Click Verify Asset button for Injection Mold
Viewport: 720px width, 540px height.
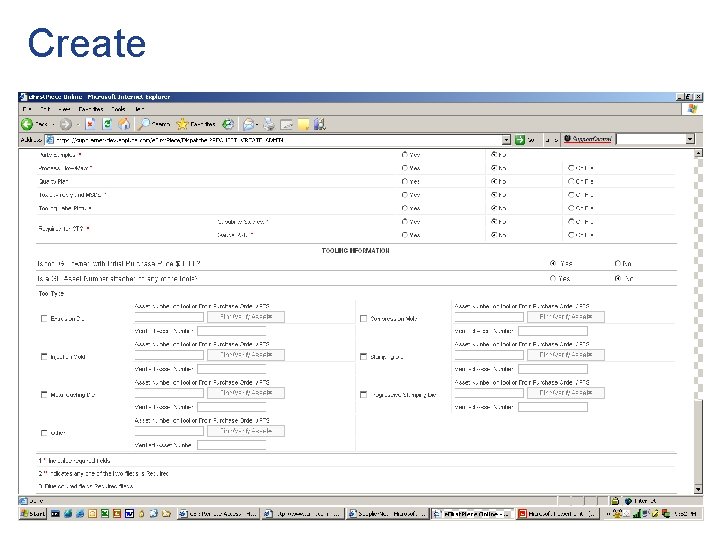point(246,355)
